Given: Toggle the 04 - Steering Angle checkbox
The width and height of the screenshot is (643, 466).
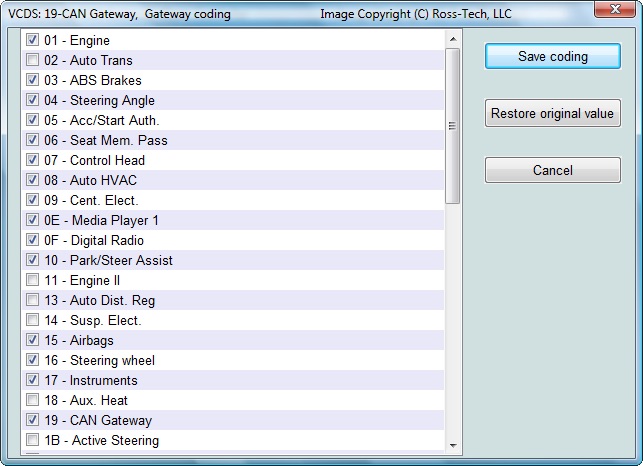Looking at the screenshot, I should point(32,100).
